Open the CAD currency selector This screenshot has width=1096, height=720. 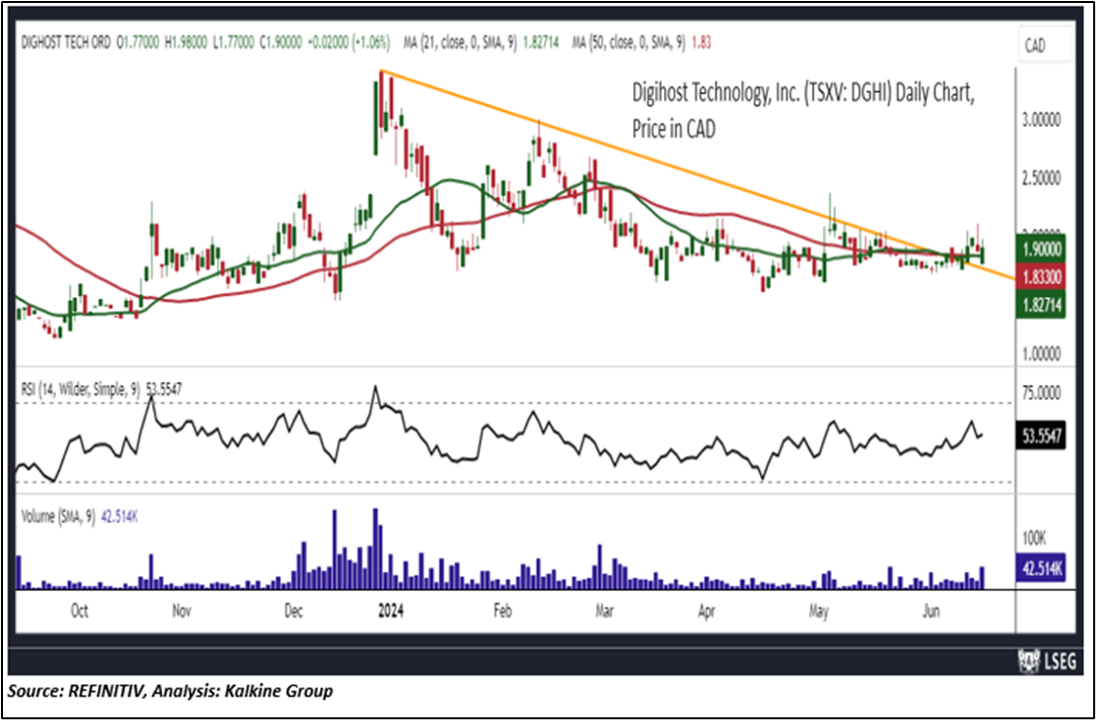coord(1045,45)
